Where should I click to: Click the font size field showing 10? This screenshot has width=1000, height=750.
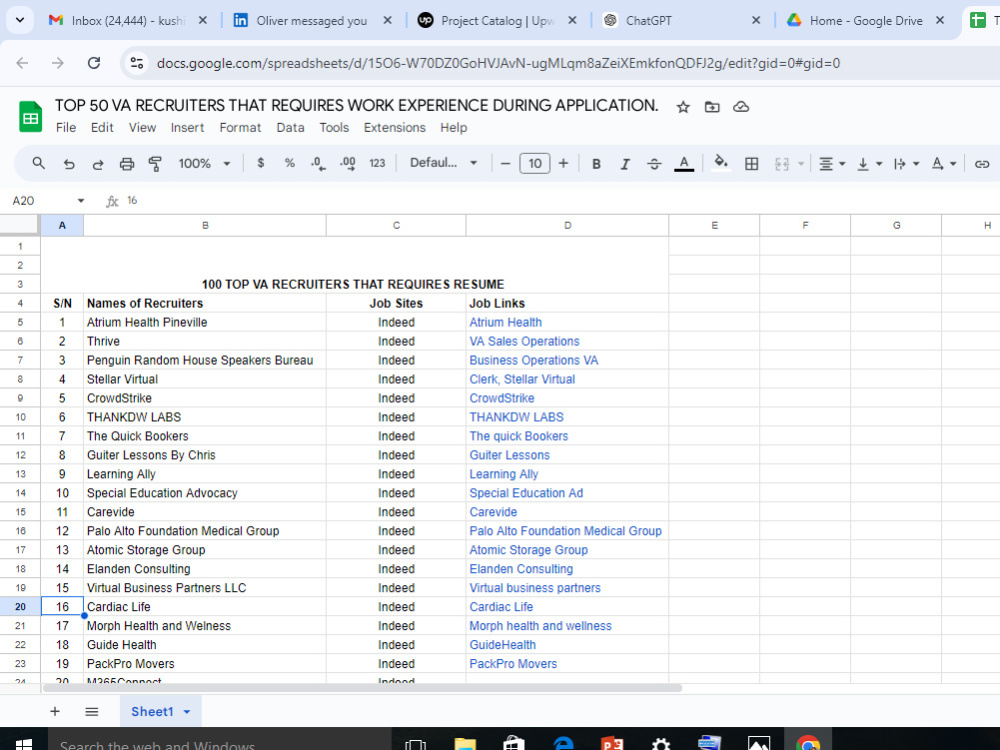point(534,164)
